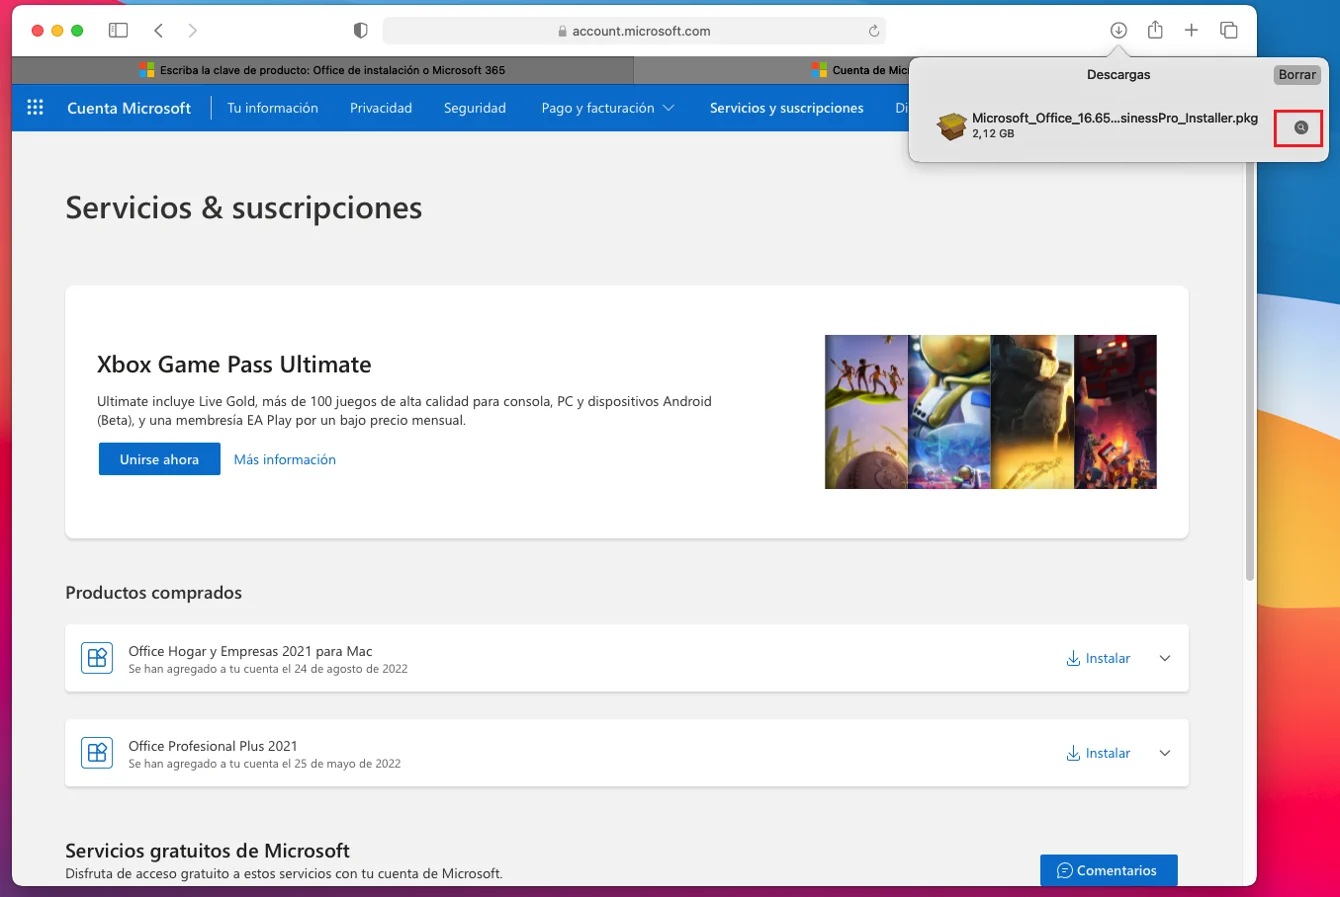Click the account.microsoft.com address bar

click(x=634, y=31)
